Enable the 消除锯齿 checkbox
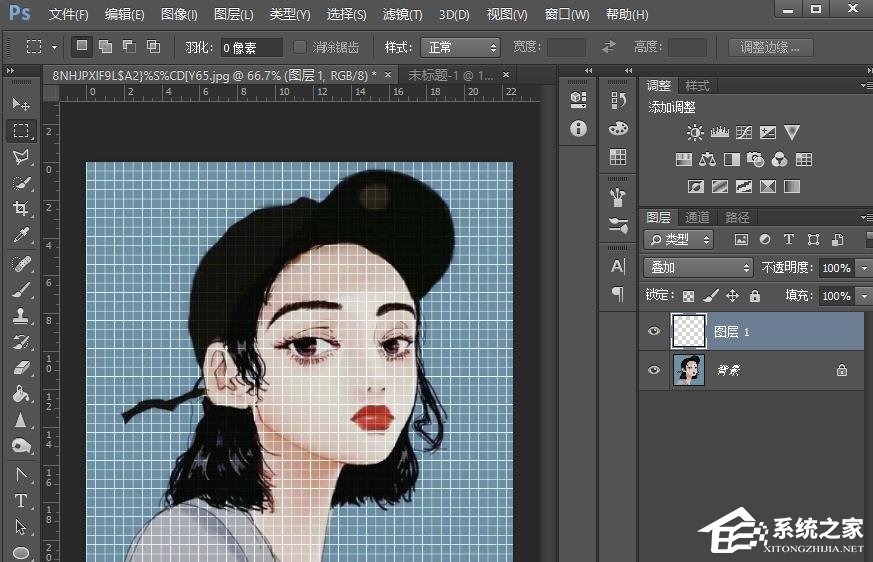 300,47
